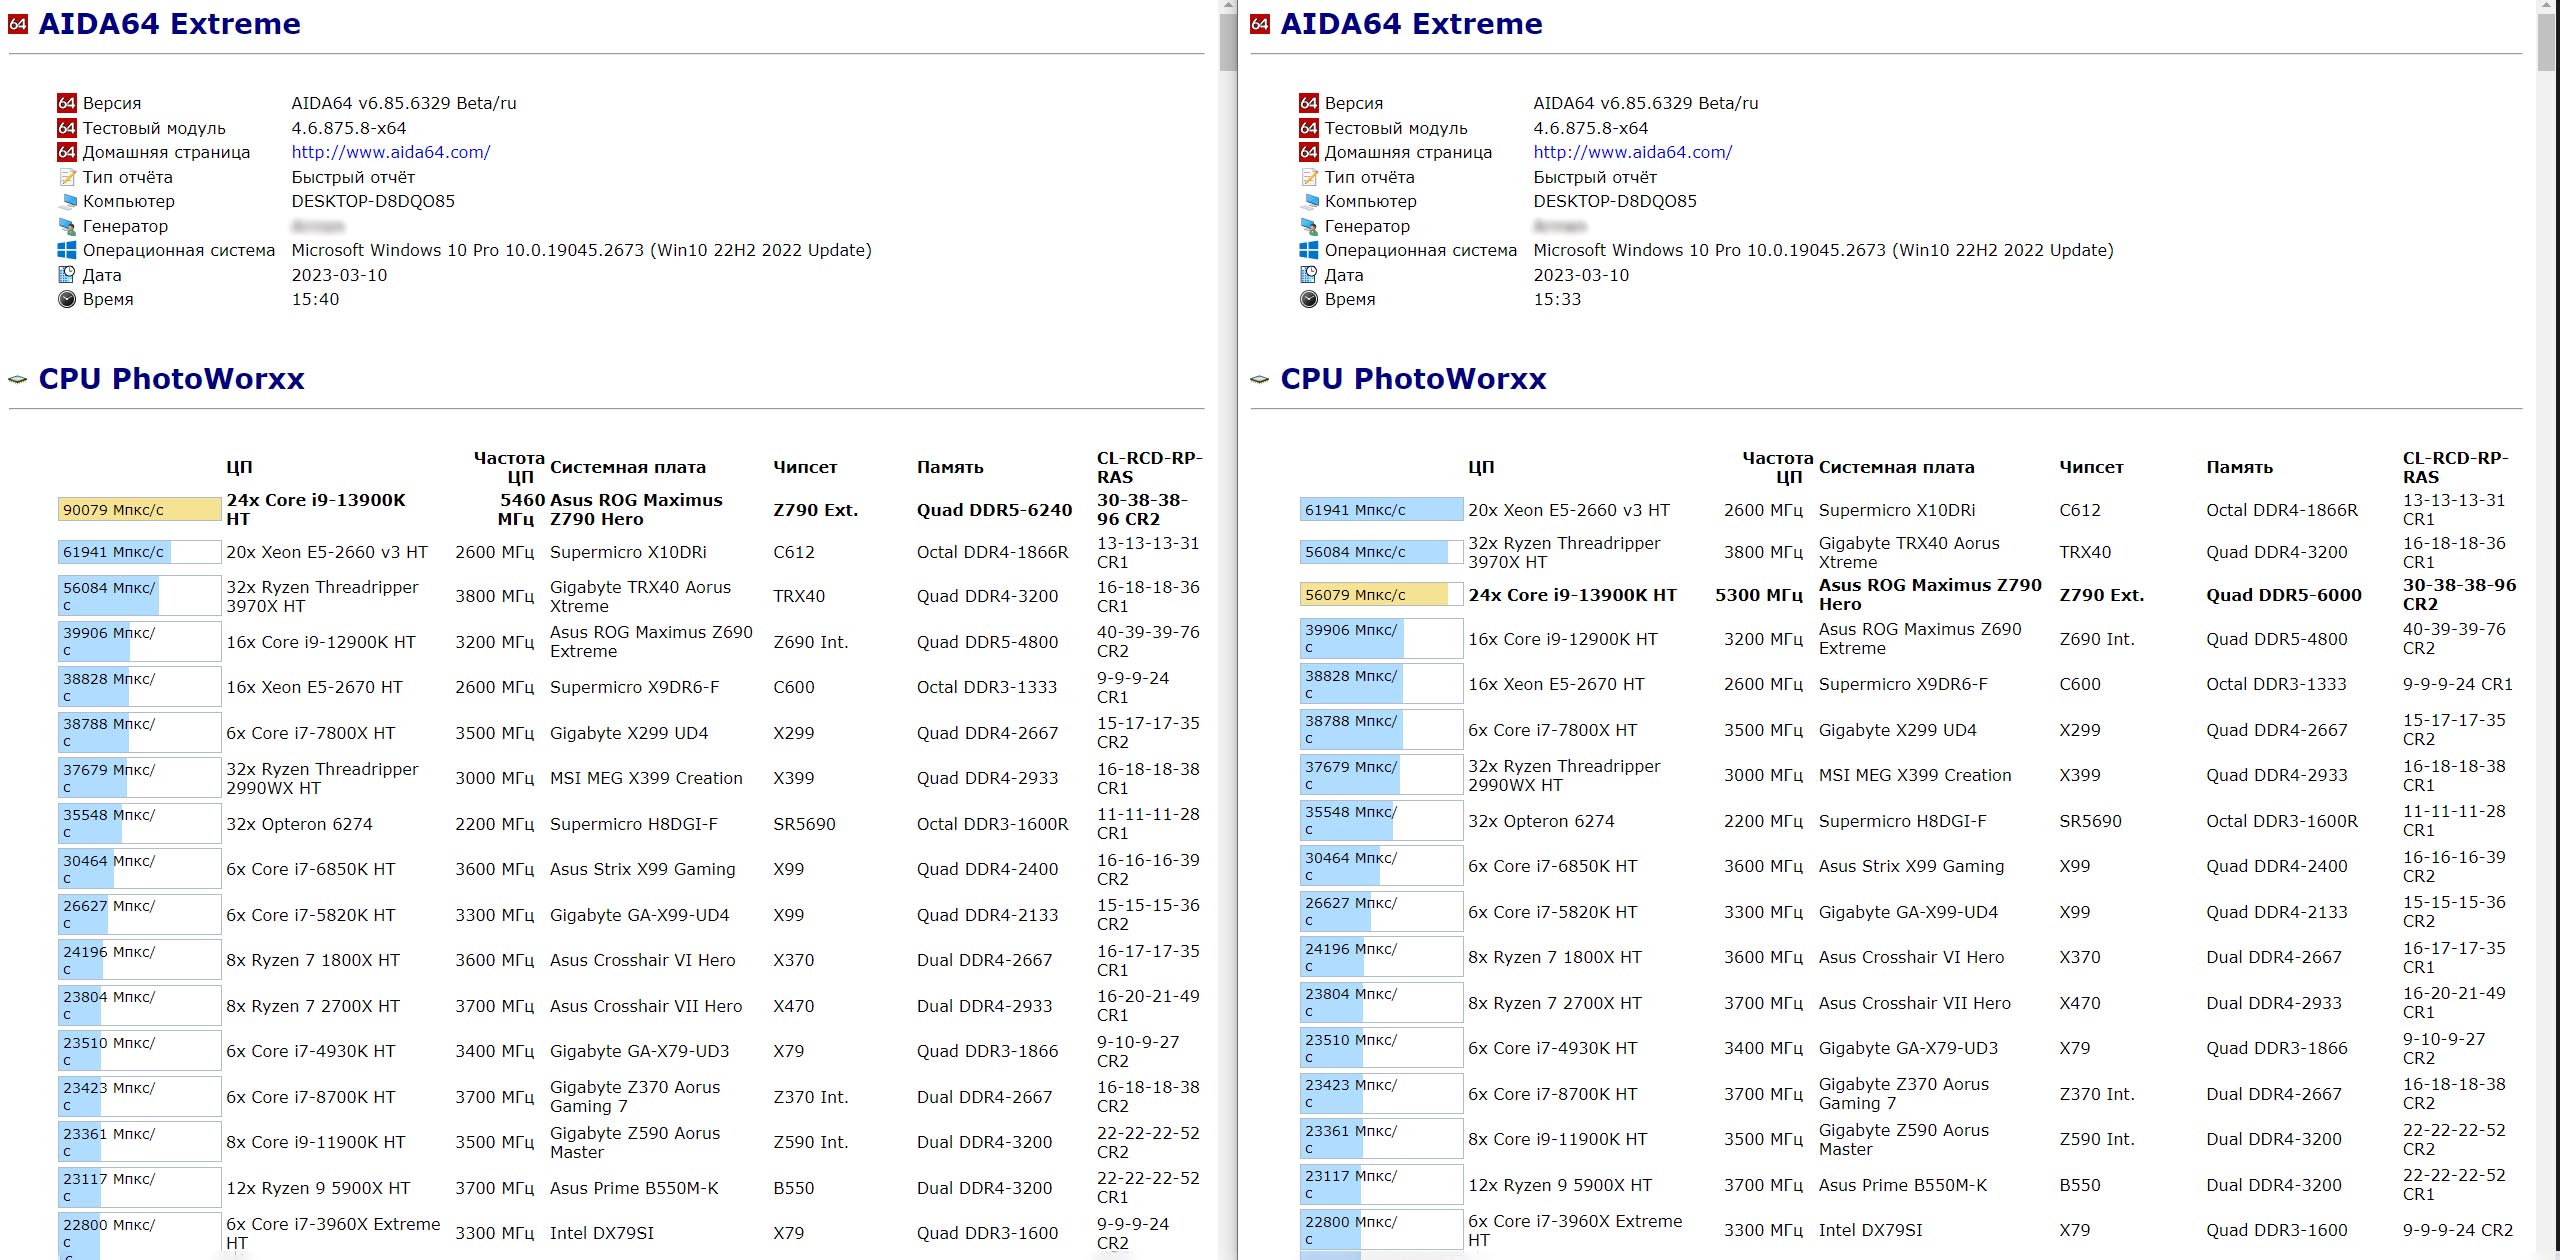Click 'Системная плата' column header in left table
Viewport: 2560px width, 1260px height.
pos(628,467)
